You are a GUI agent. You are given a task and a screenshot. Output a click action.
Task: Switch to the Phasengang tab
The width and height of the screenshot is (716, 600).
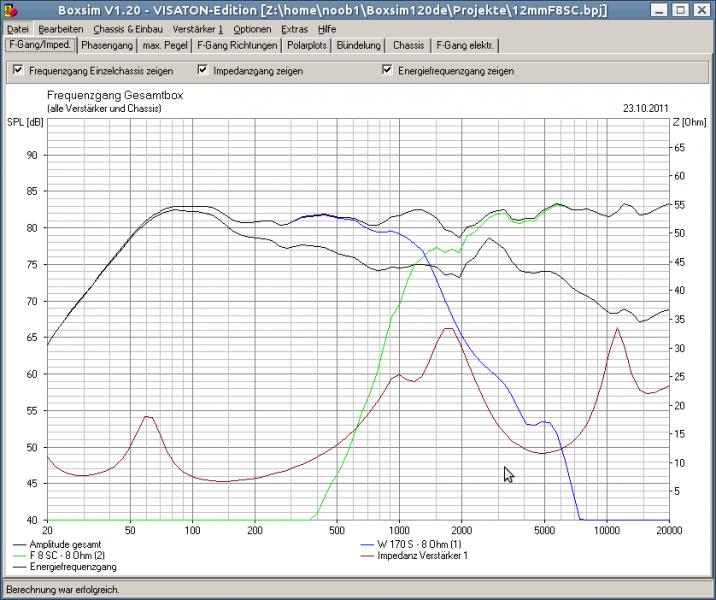point(107,46)
